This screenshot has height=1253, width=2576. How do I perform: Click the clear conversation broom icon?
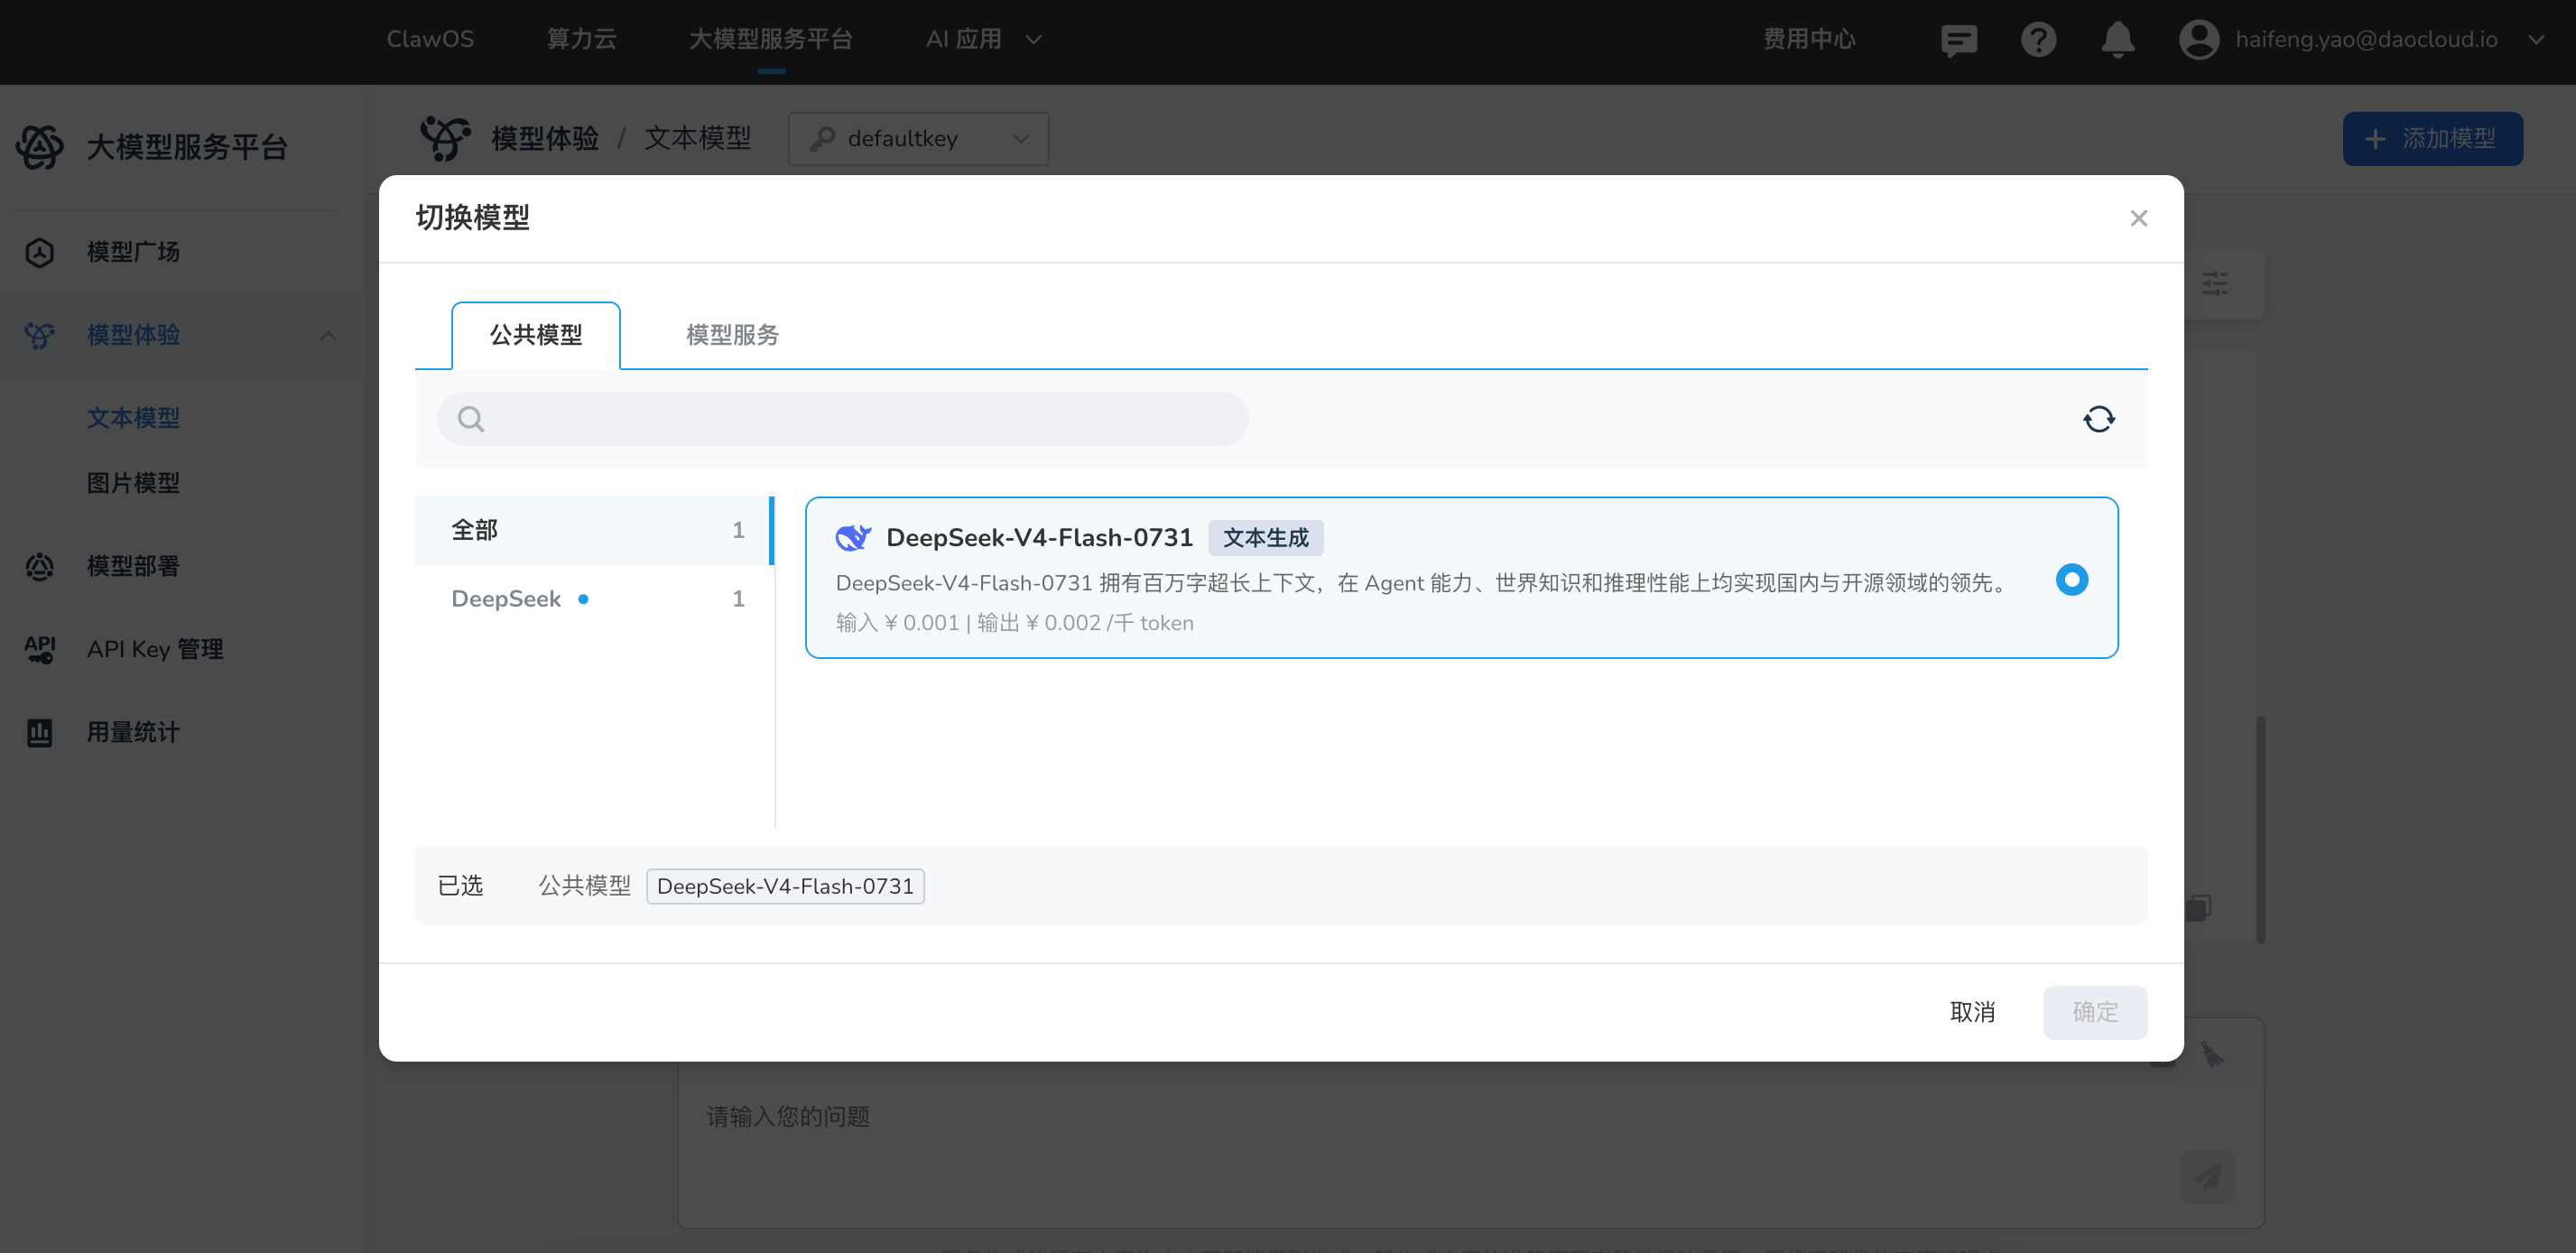(2211, 1055)
